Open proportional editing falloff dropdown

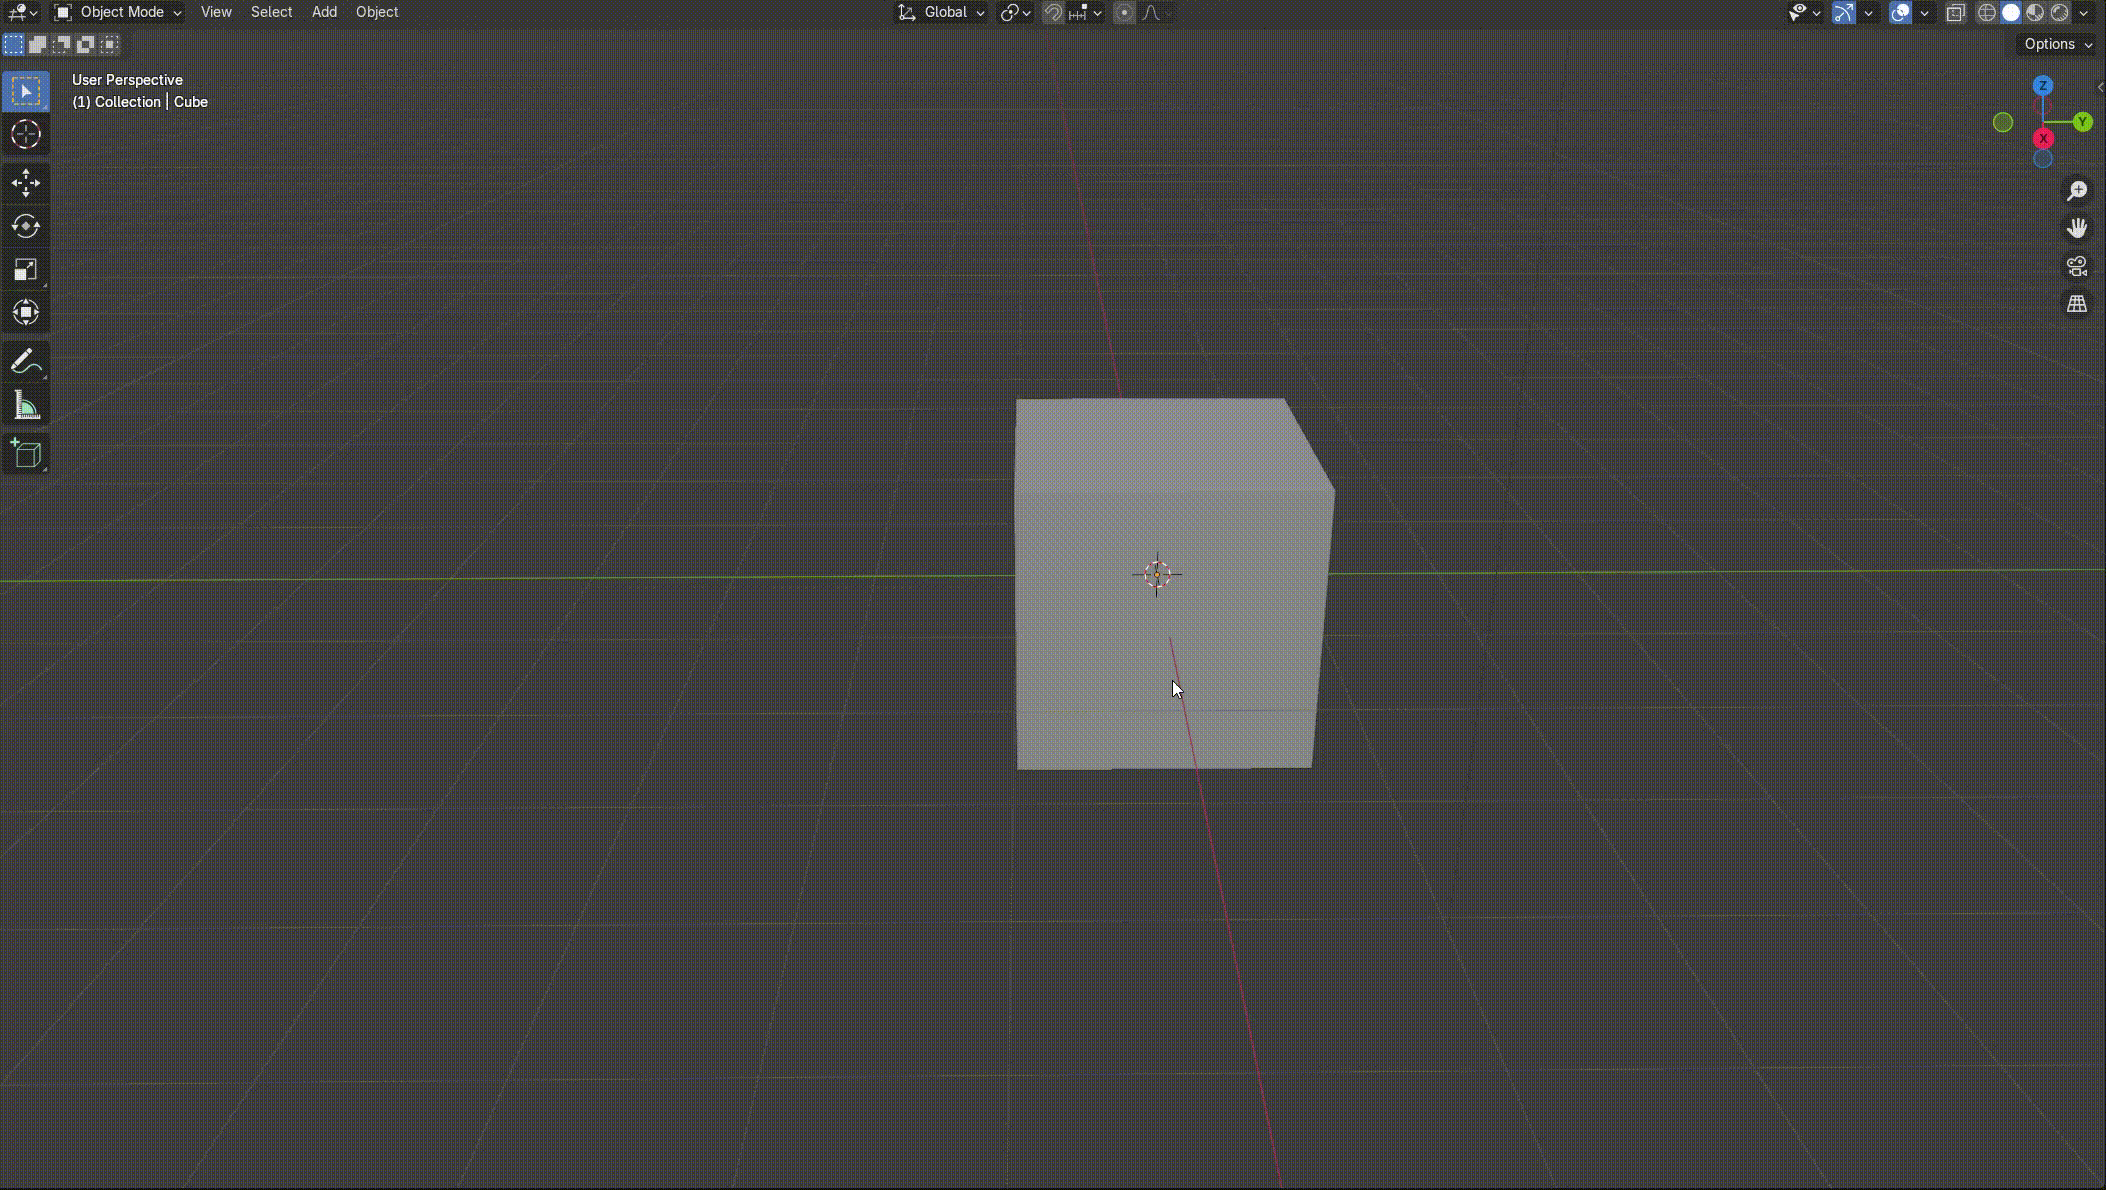coord(1156,13)
